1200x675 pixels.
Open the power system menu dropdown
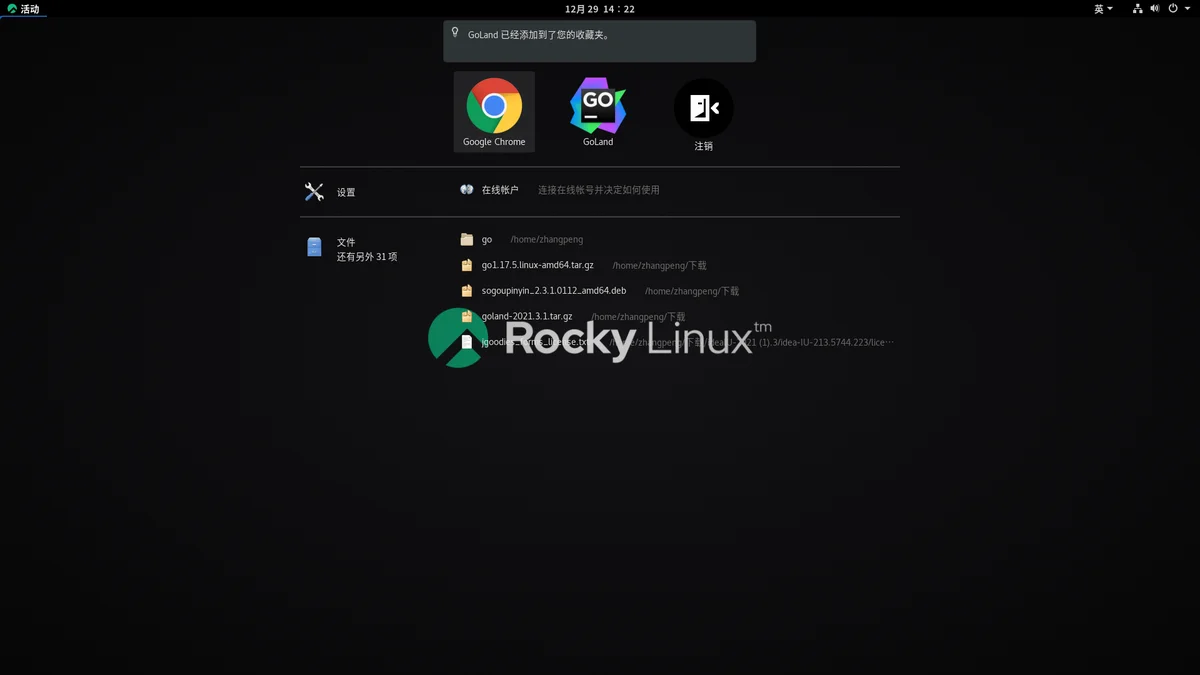pos(1178,9)
